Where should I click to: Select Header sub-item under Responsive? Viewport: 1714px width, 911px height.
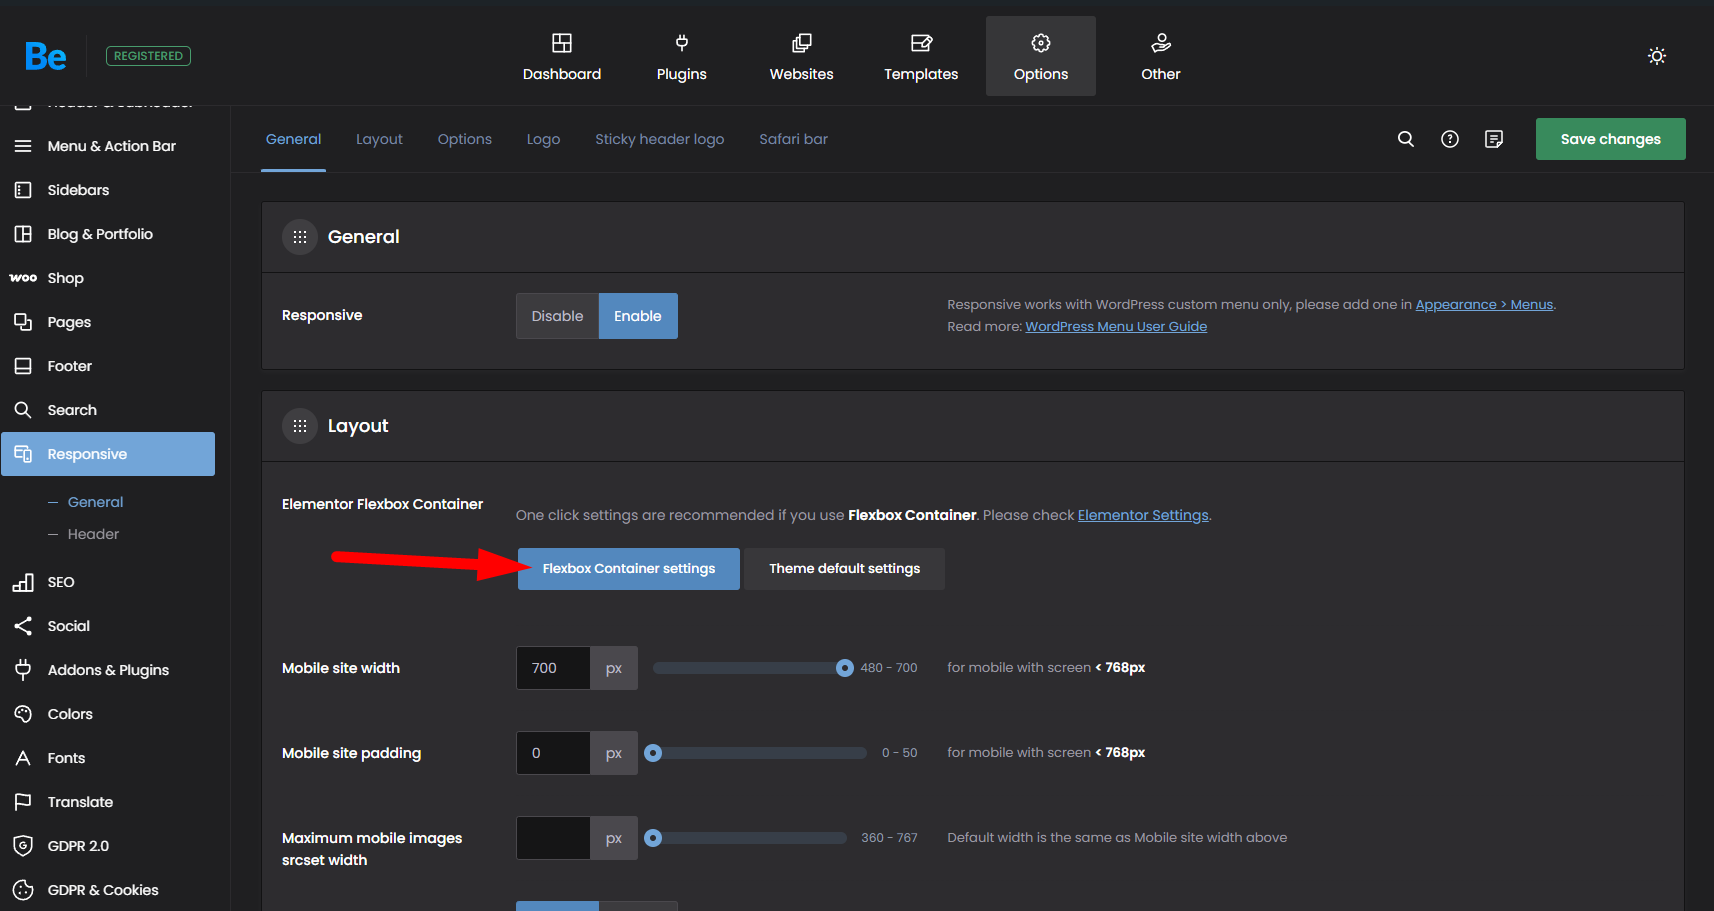[x=93, y=534]
